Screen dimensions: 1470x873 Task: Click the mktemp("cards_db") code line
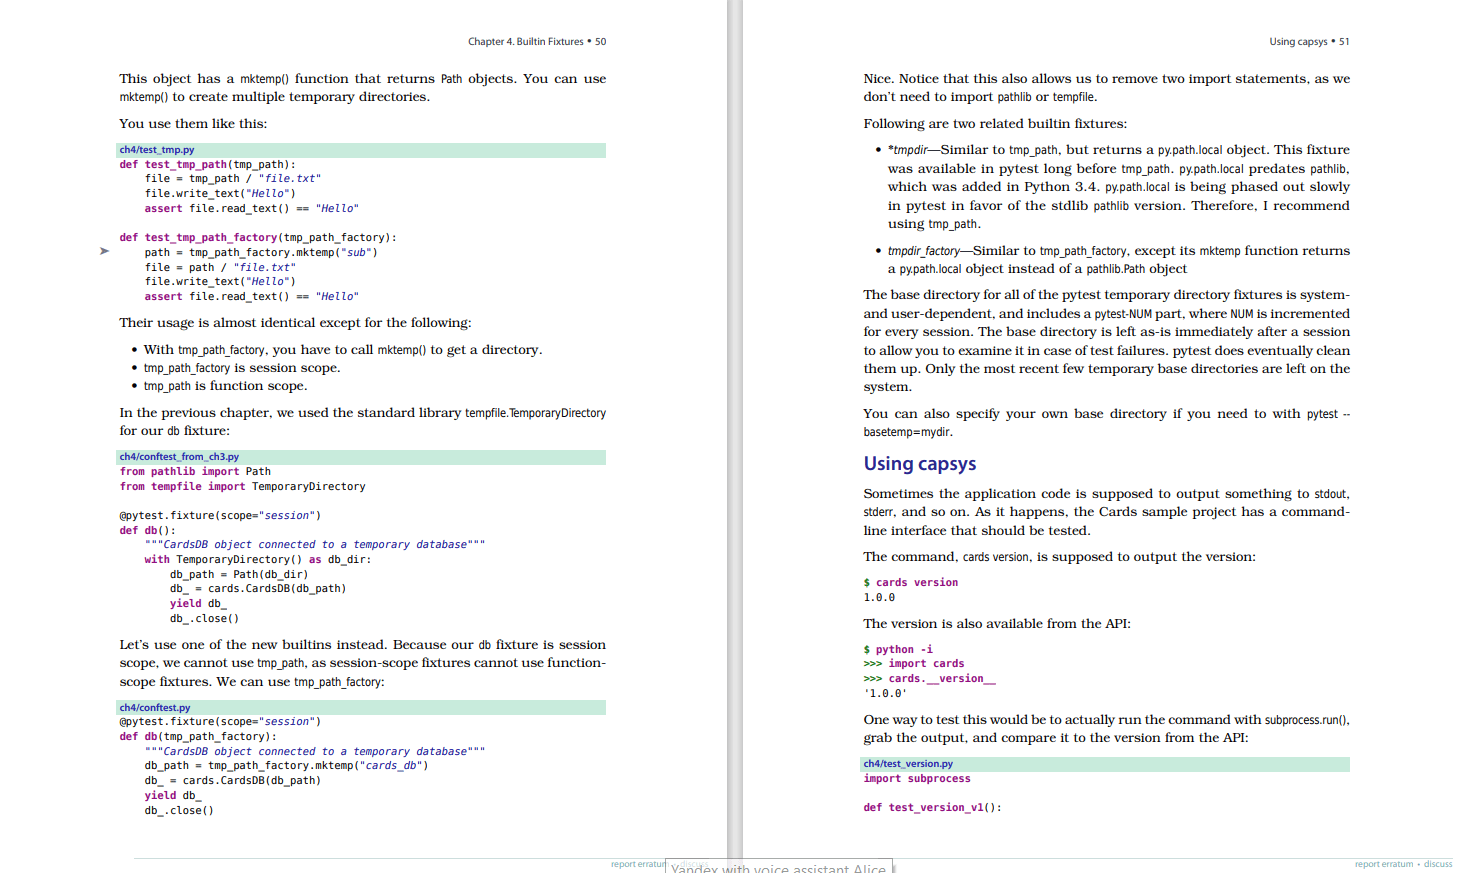tap(287, 766)
